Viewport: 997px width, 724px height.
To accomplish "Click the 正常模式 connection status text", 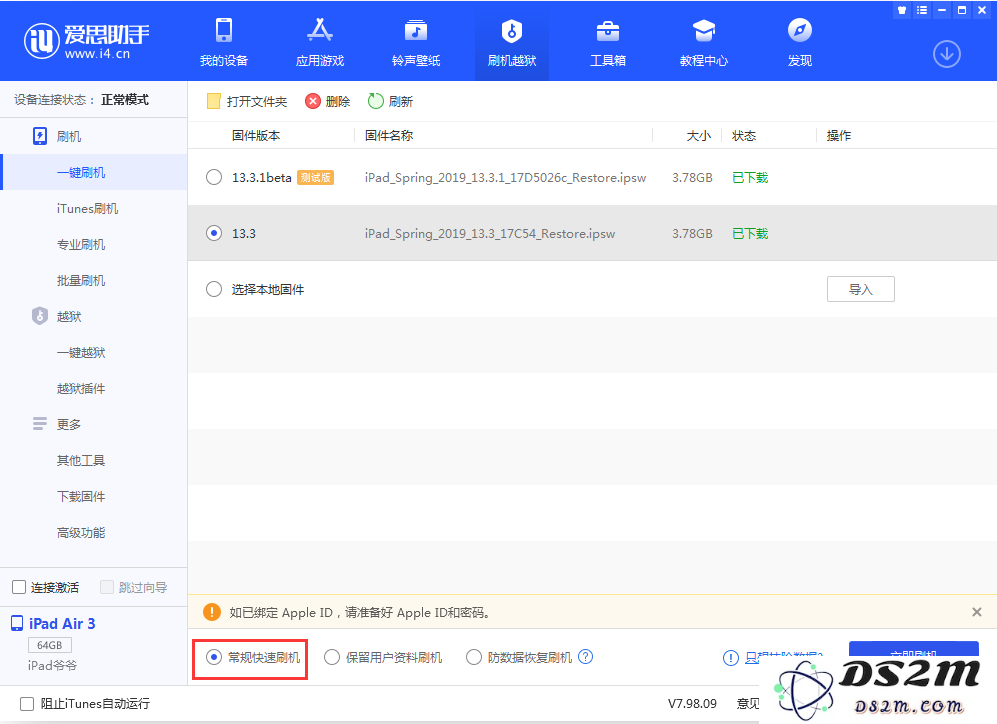I will [125, 100].
